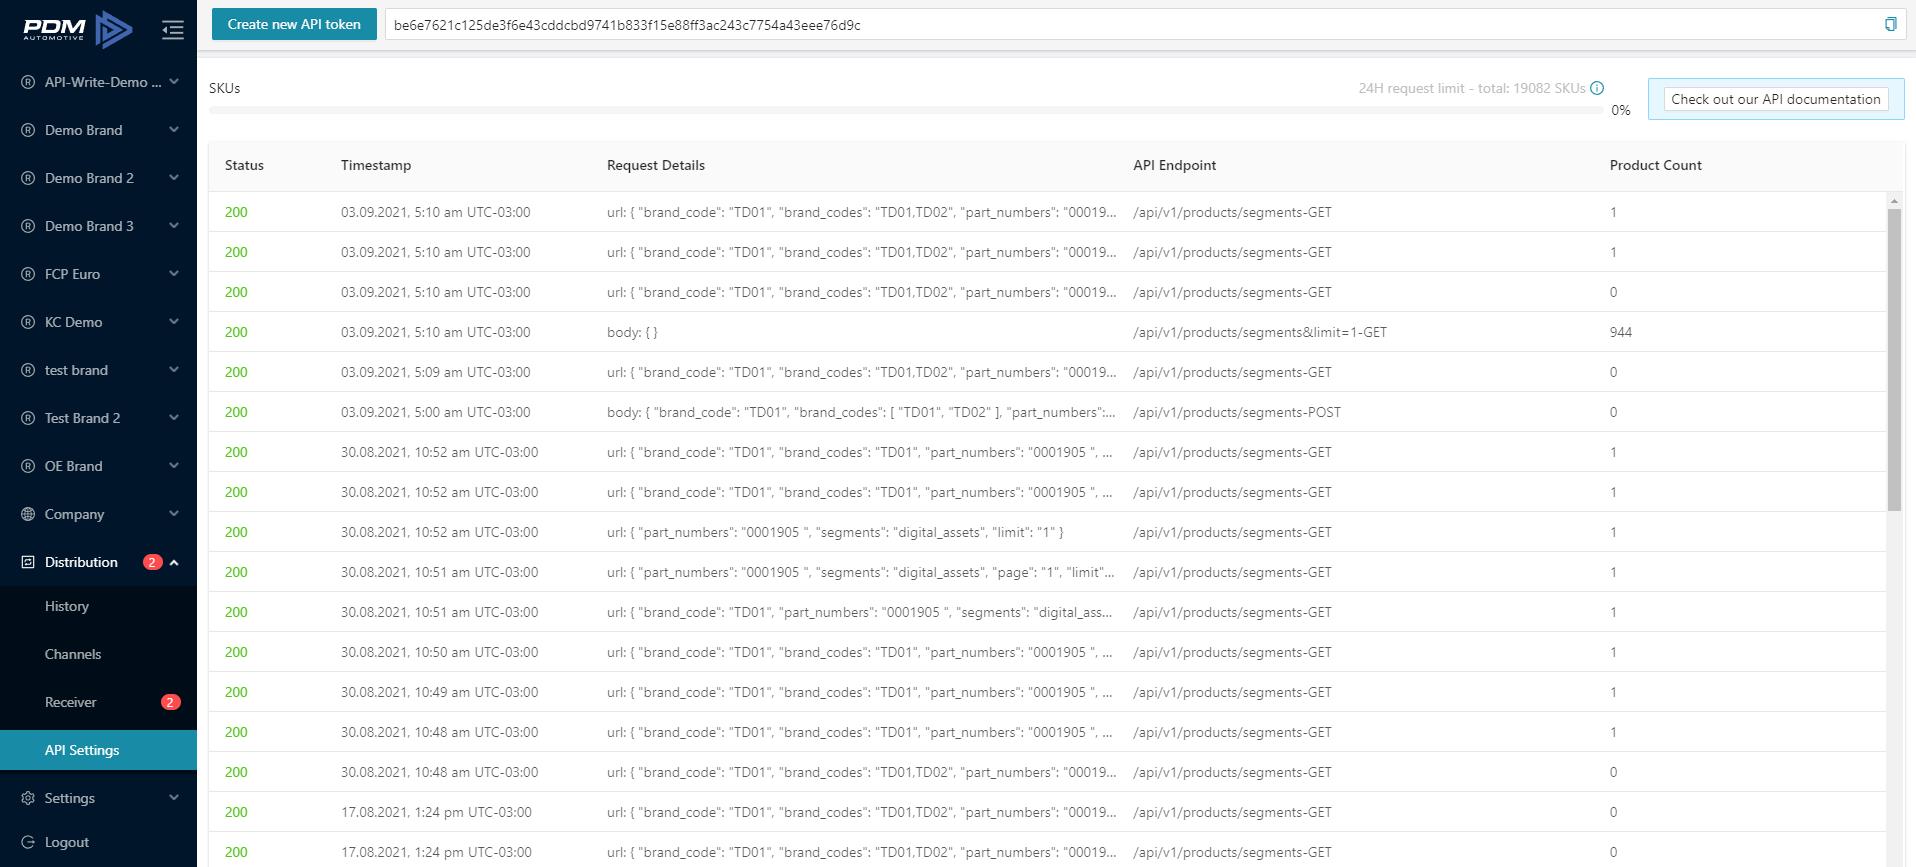Expand the Test Brand 2 chevron
This screenshot has height=867, width=1916.
click(174, 418)
